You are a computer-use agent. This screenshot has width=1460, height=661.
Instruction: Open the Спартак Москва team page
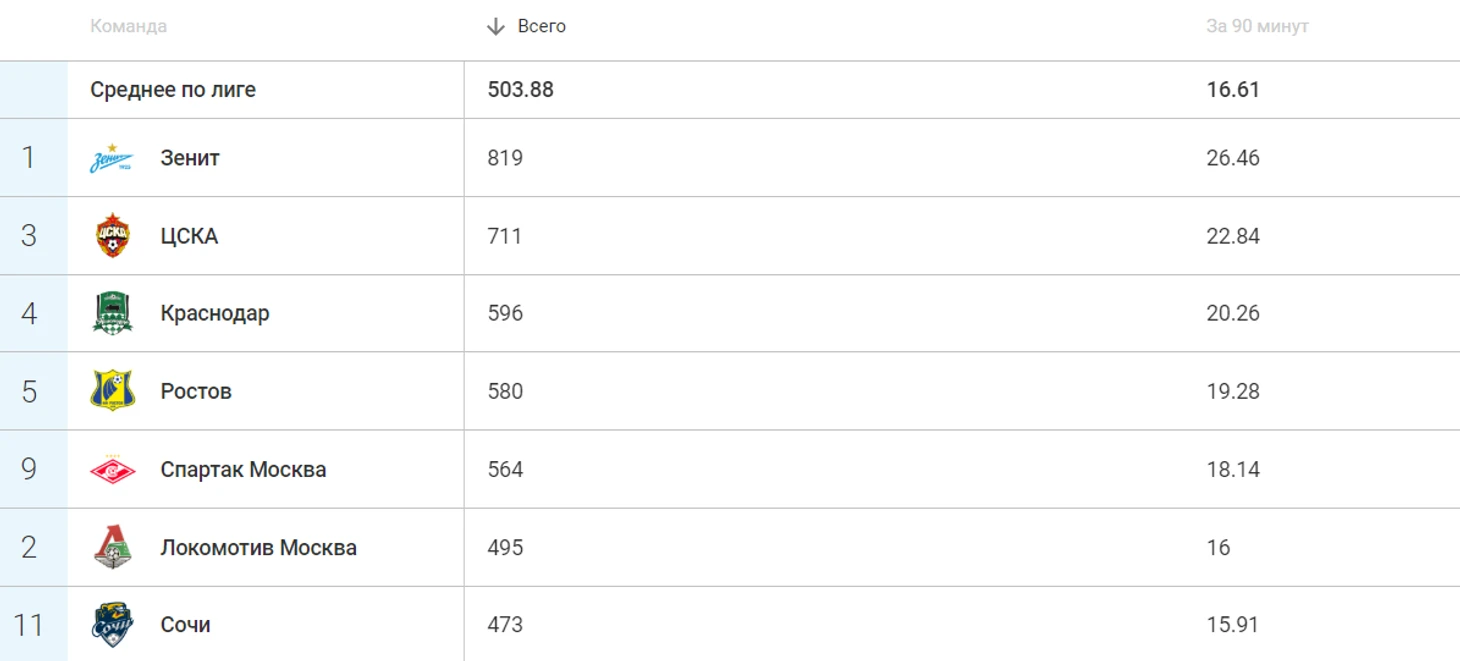(243, 469)
